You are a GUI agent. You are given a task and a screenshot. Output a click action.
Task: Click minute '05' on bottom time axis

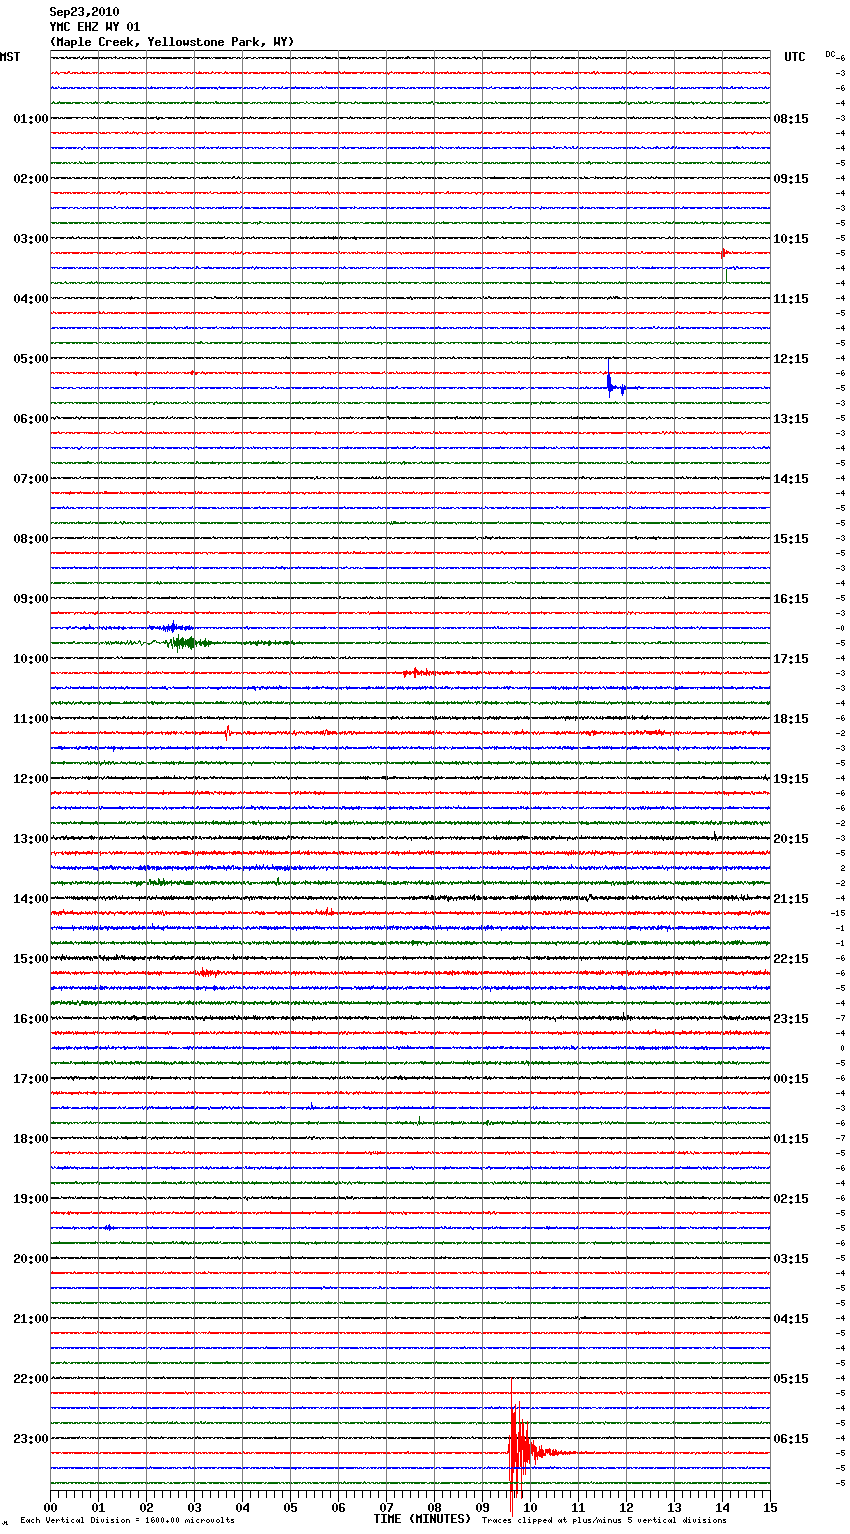[x=290, y=1507]
